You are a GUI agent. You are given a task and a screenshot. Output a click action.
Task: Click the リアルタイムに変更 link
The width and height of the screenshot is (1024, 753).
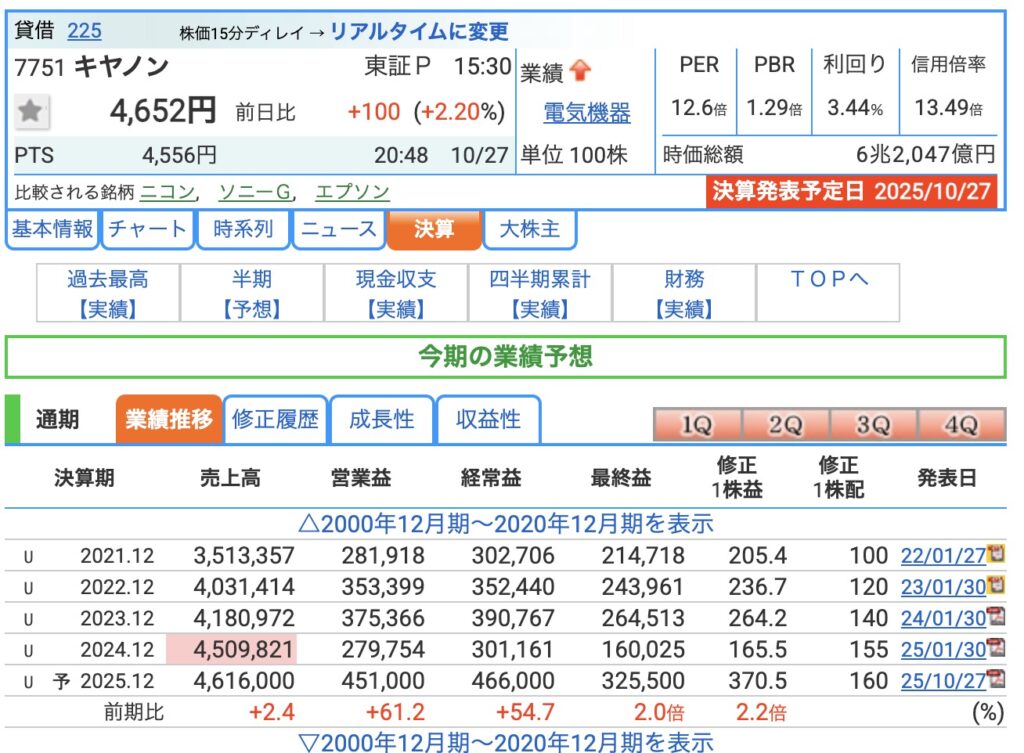click(418, 32)
